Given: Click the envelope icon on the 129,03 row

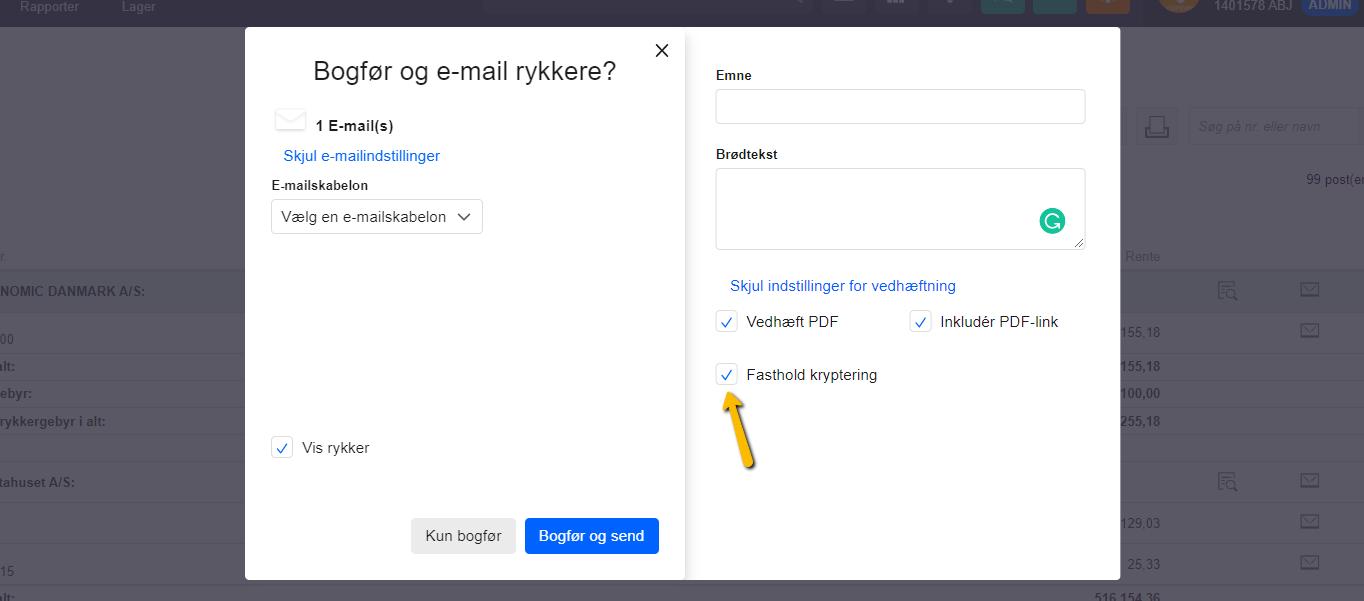Looking at the screenshot, I should 1309,522.
